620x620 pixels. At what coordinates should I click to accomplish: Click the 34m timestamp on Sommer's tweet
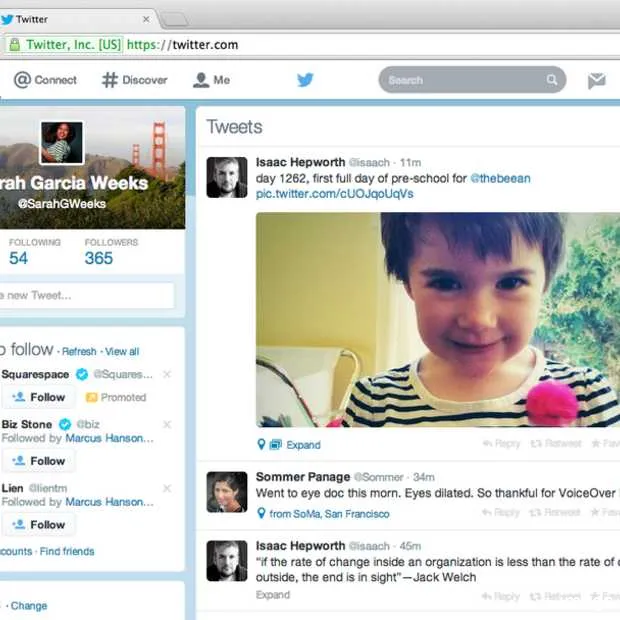coord(423,477)
